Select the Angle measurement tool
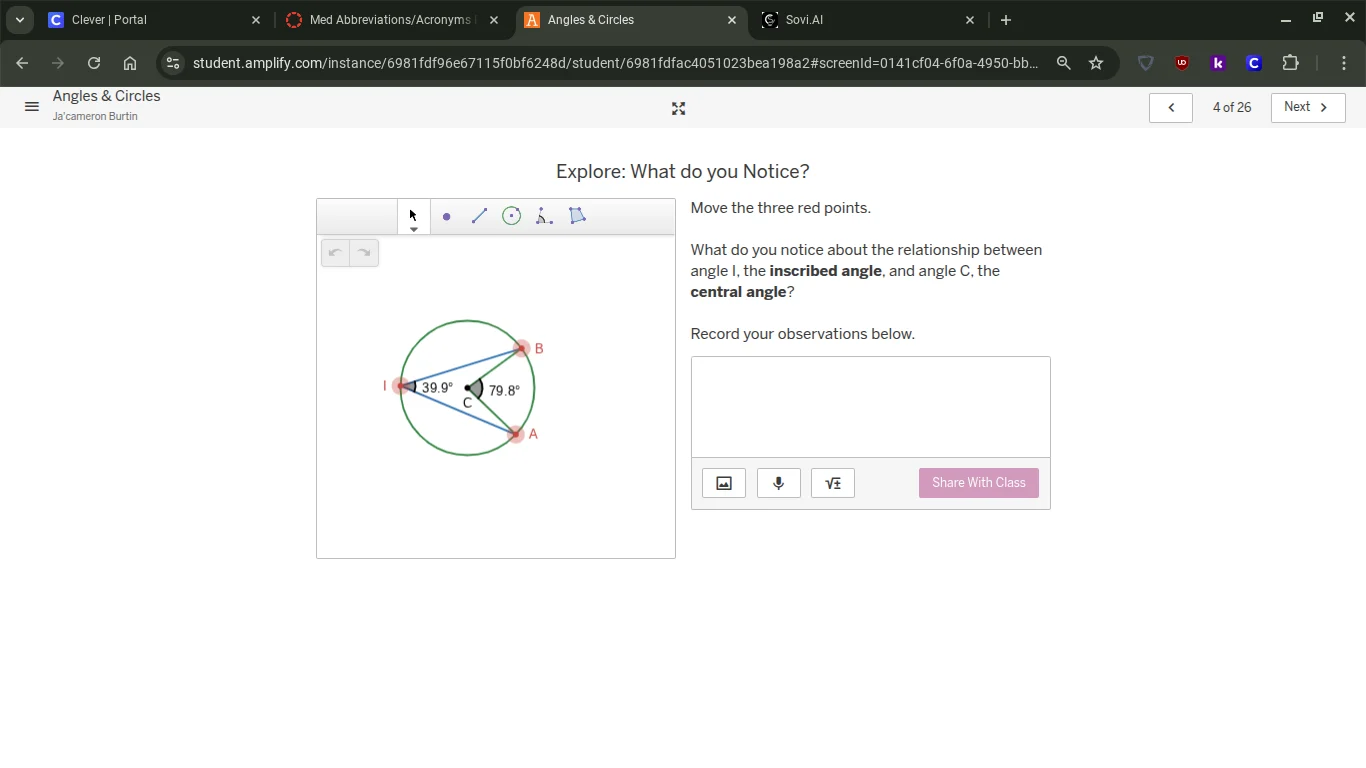The image size is (1366, 768). click(x=544, y=216)
